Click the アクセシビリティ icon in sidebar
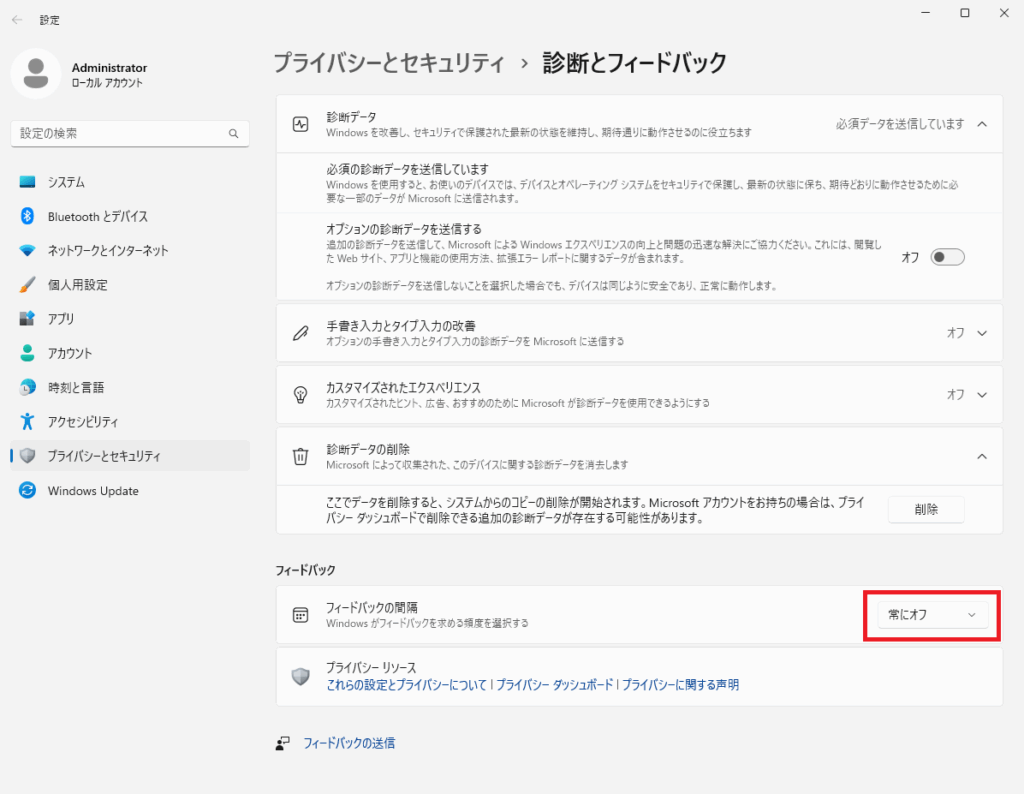The height and width of the screenshot is (794, 1024). [x=28, y=421]
